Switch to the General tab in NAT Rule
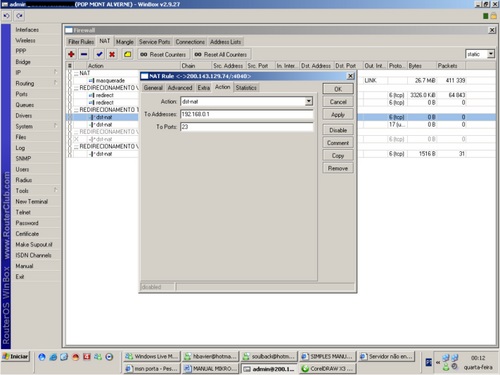This screenshot has width=500, height=375. coord(153,88)
